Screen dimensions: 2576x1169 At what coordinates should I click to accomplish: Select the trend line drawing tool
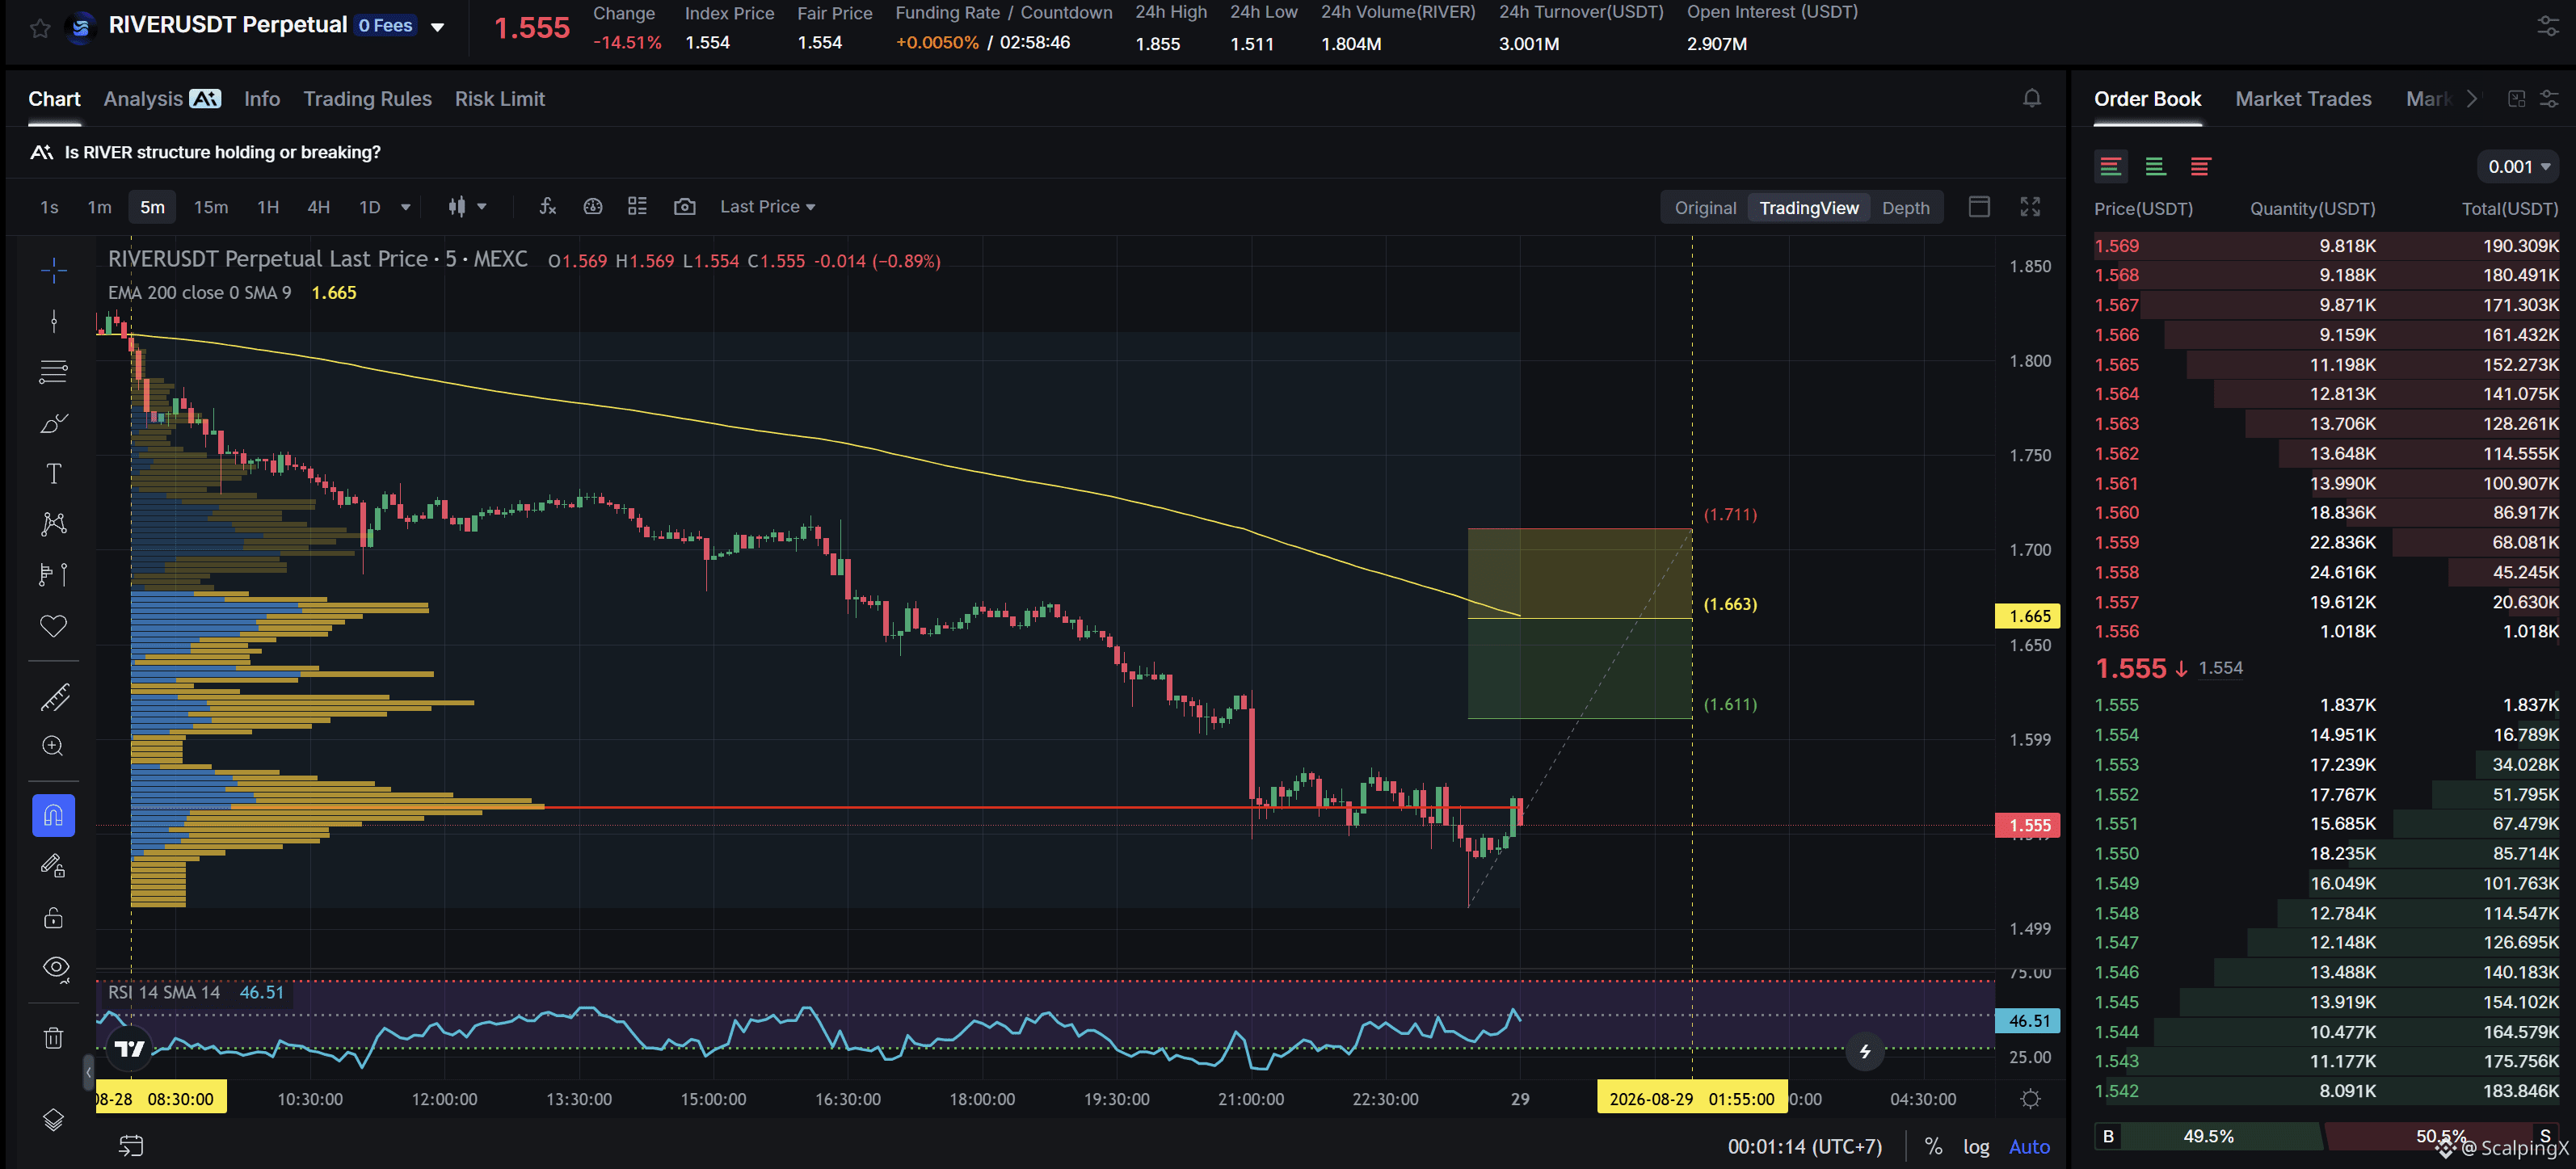54,321
